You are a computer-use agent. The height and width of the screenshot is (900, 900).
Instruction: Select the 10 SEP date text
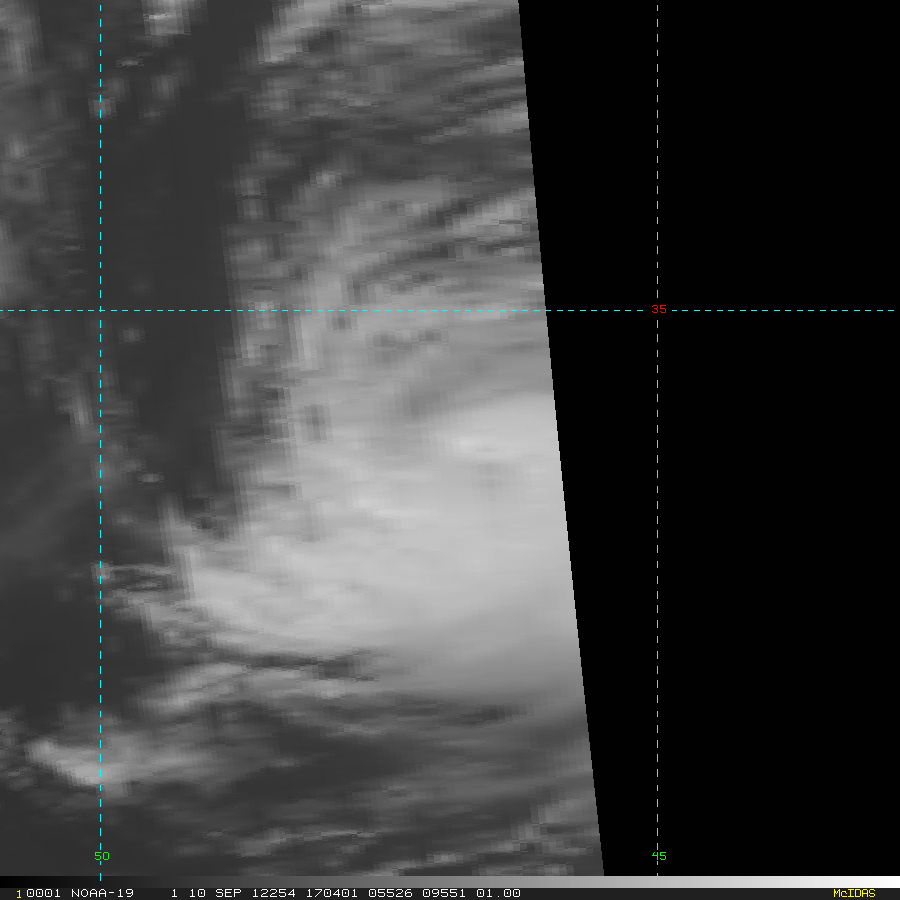coord(207,893)
